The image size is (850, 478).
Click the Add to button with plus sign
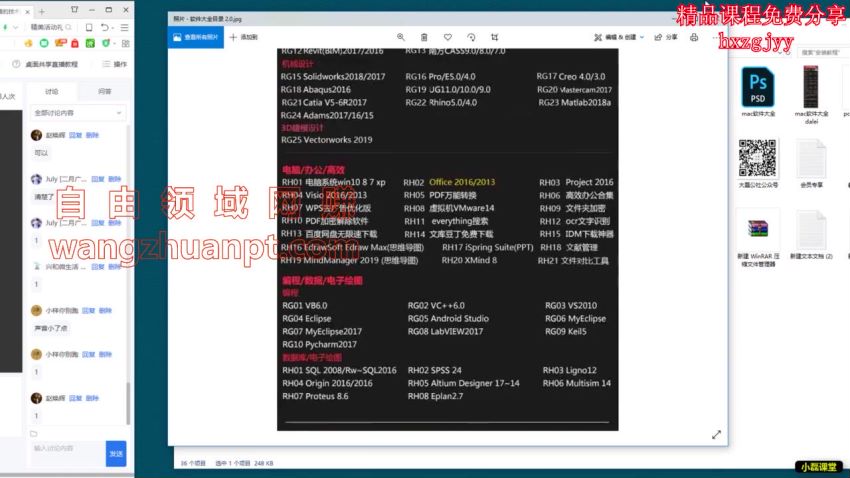tap(243, 37)
